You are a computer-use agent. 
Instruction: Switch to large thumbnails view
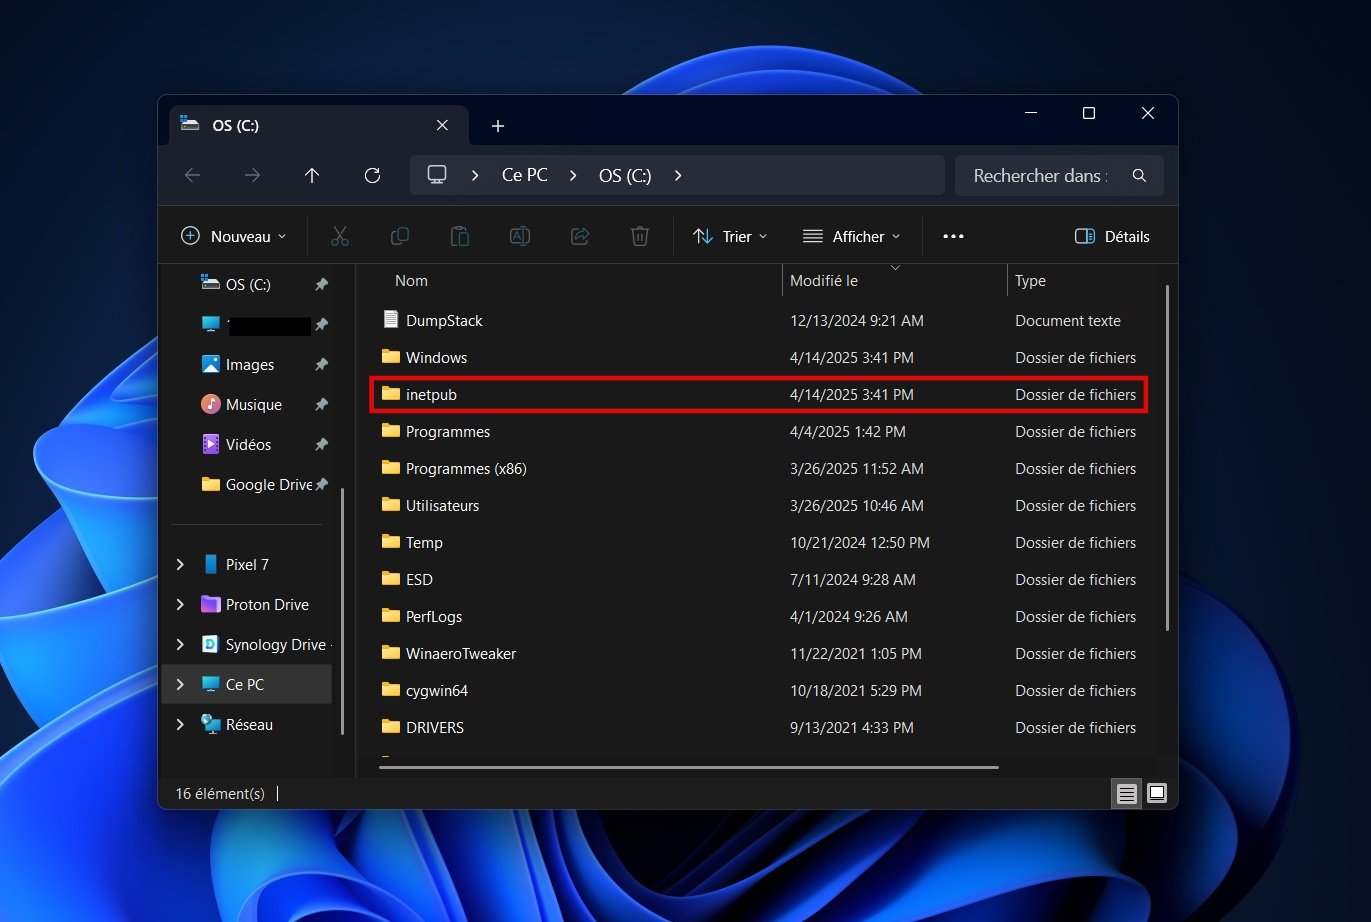pos(1157,794)
